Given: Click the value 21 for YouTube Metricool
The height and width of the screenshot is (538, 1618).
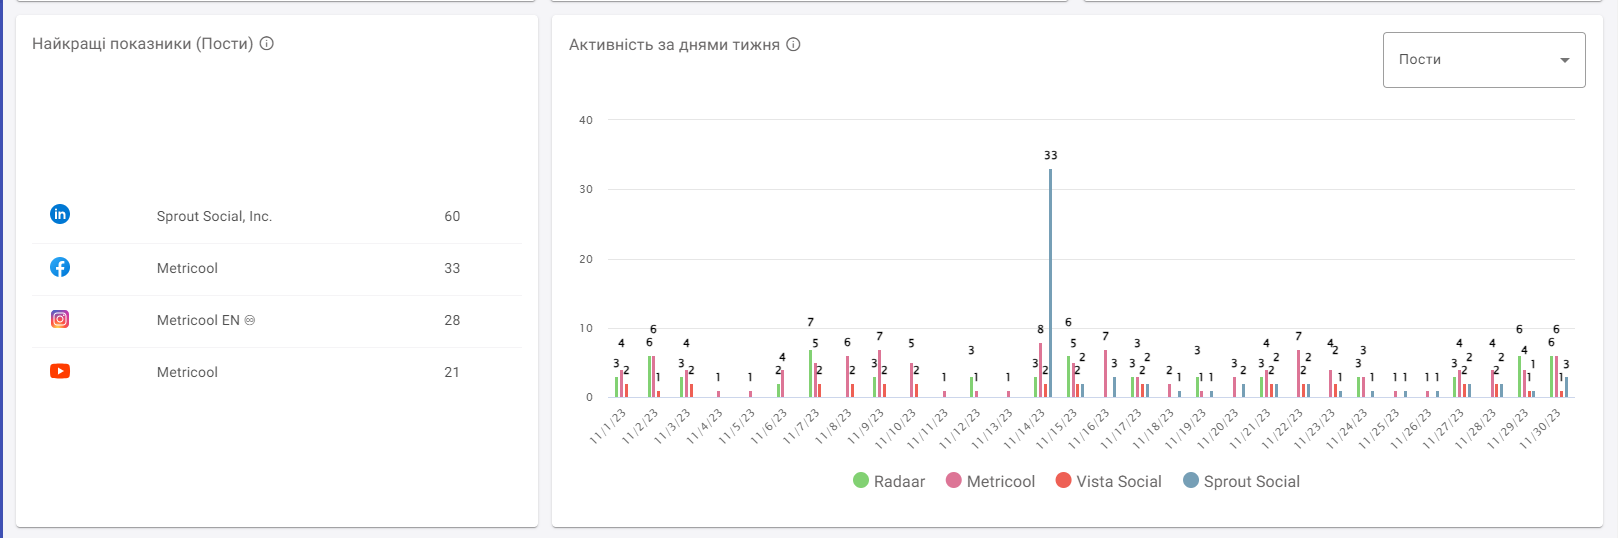Looking at the screenshot, I should point(452,372).
